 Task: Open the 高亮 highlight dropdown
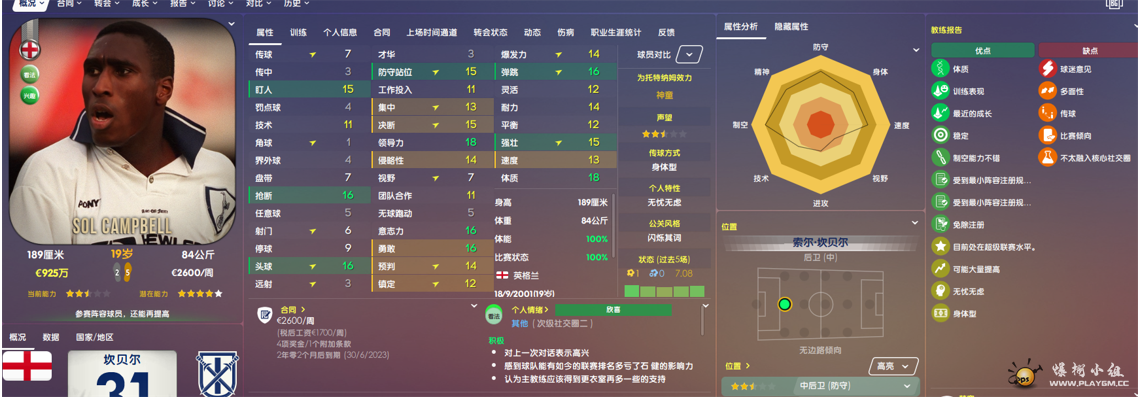pos(893,366)
